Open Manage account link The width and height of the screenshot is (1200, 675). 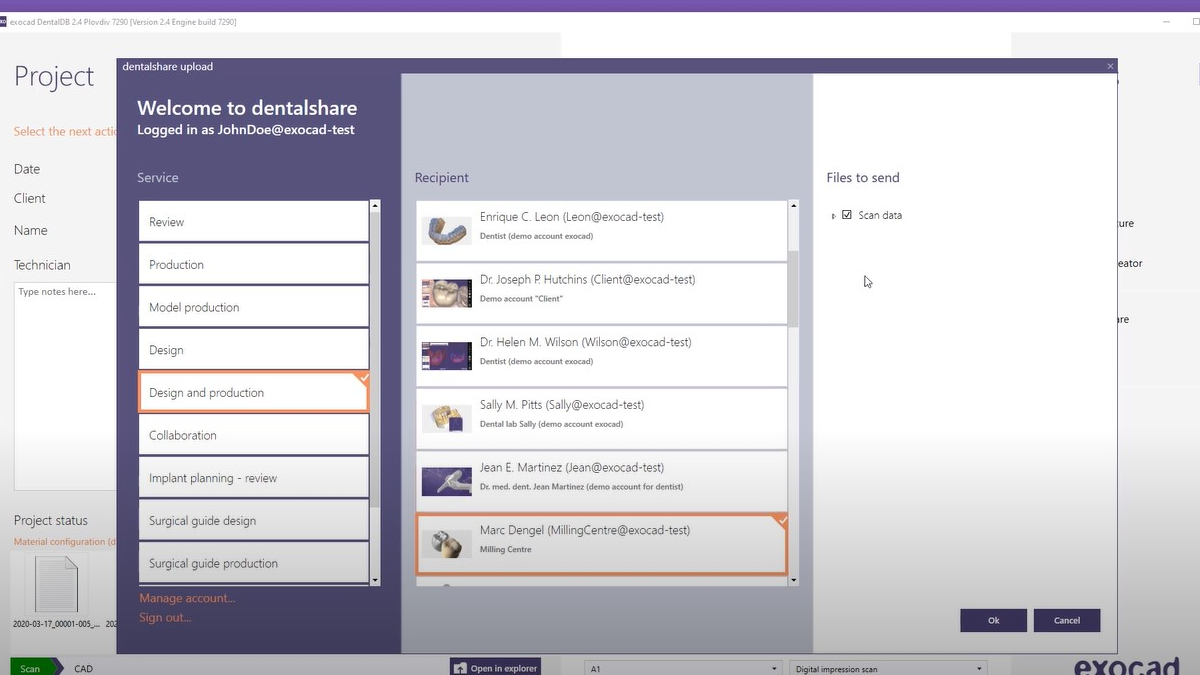(187, 598)
